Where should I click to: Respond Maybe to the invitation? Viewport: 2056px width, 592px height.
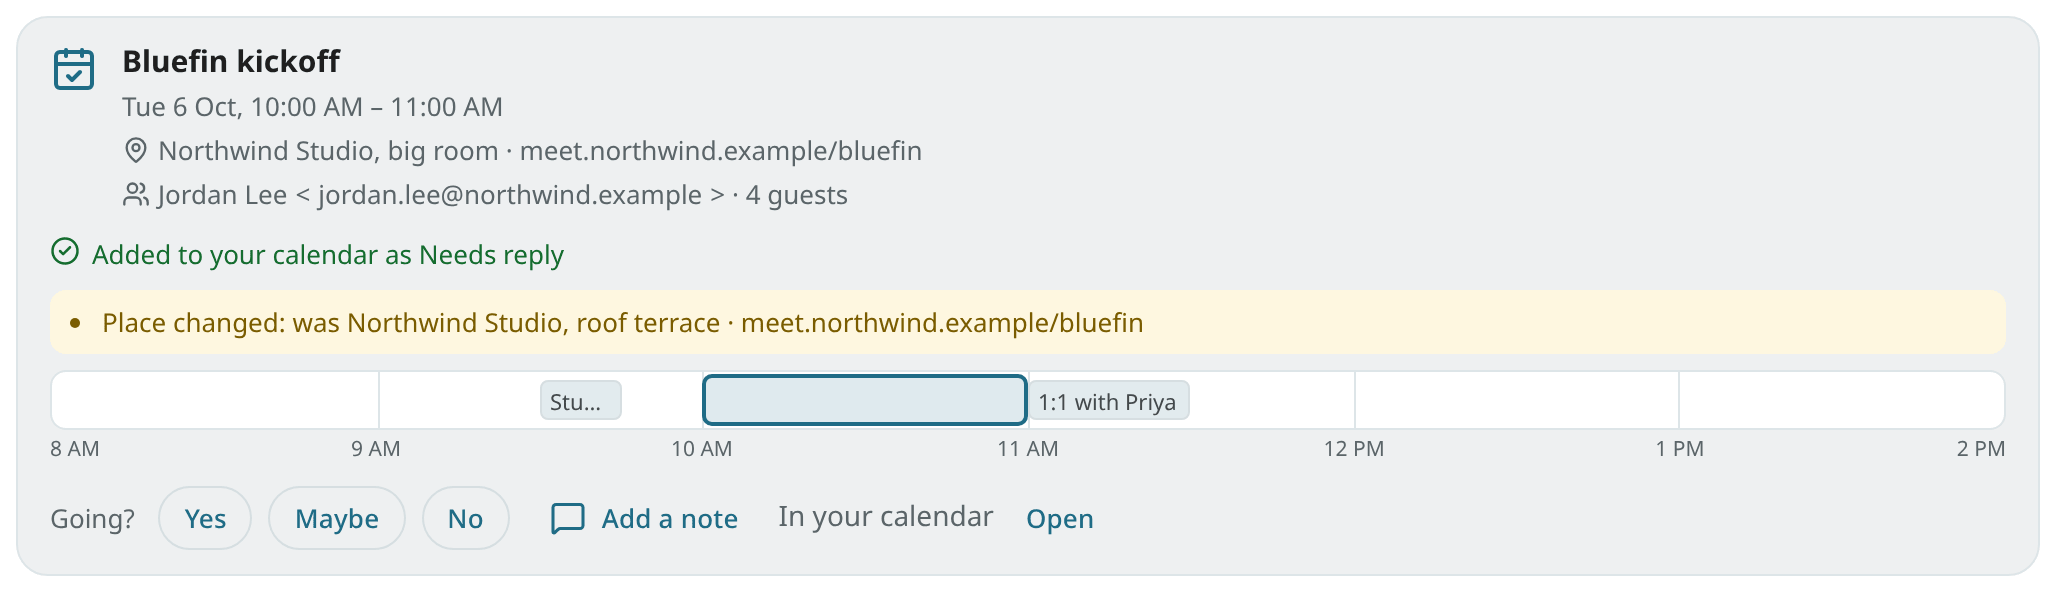337,518
